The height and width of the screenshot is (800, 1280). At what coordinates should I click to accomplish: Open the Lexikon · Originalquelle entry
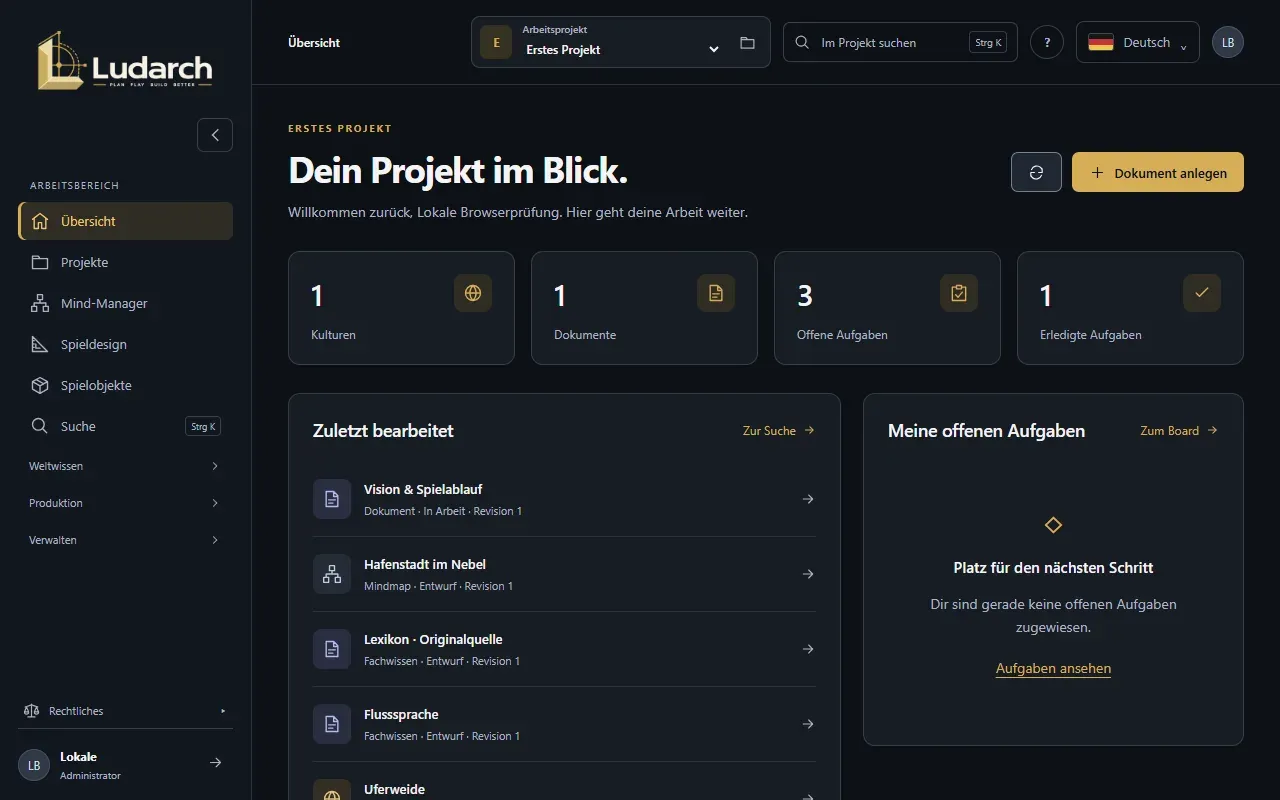tap(564, 649)
